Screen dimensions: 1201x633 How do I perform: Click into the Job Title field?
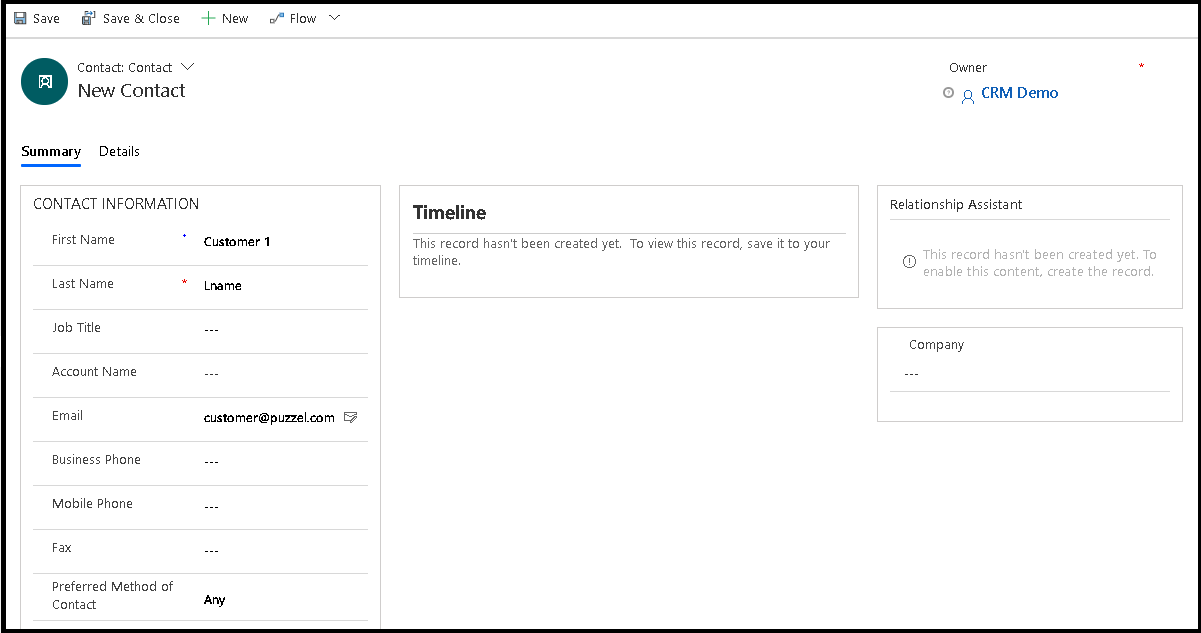point(280,330)
